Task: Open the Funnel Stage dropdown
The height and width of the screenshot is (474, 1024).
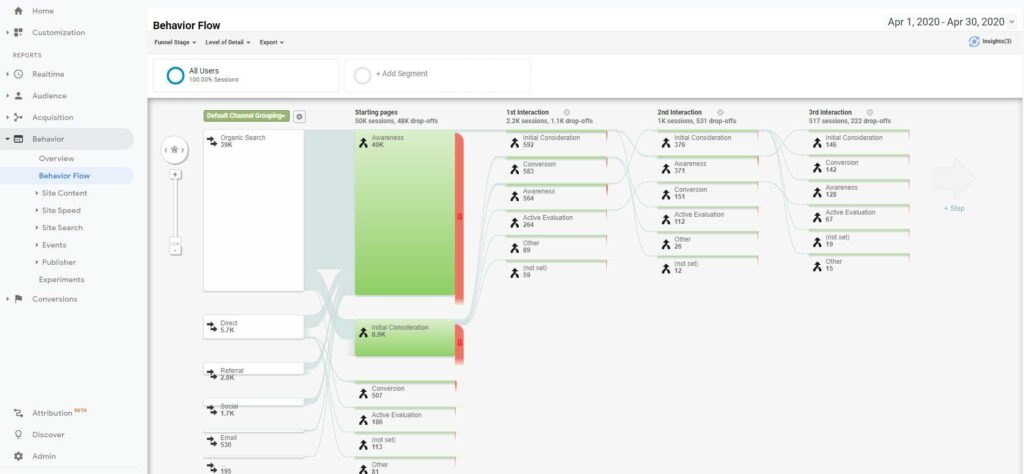Action: click(x=175, y=42)
